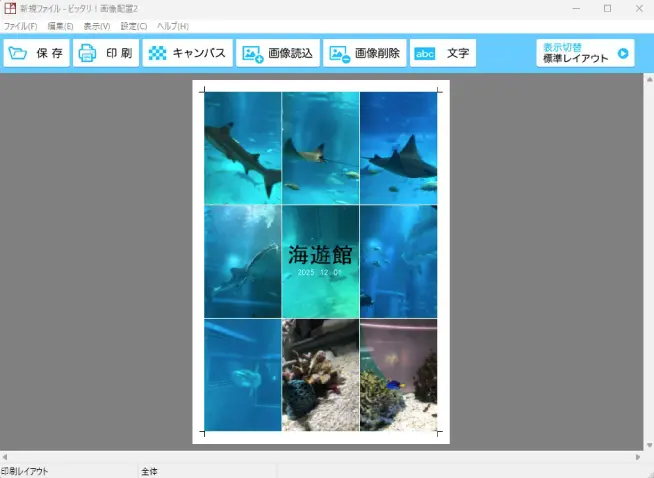Expand the 表示(V) menu
The width and height of the screenshot is (654, 478).
click(97, 26)
